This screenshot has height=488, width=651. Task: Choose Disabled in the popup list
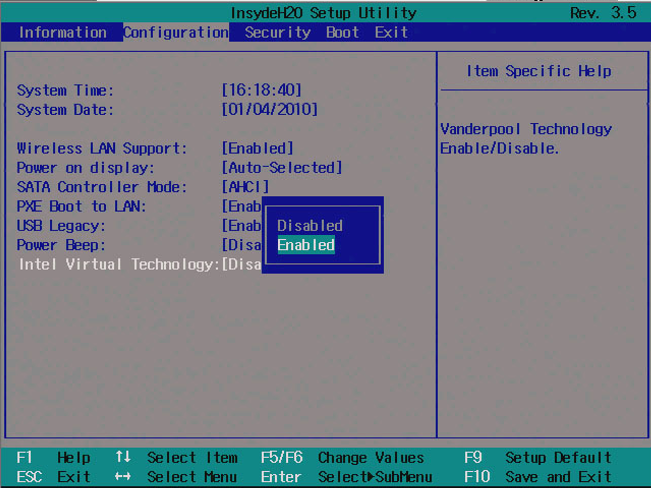point(310,226)
